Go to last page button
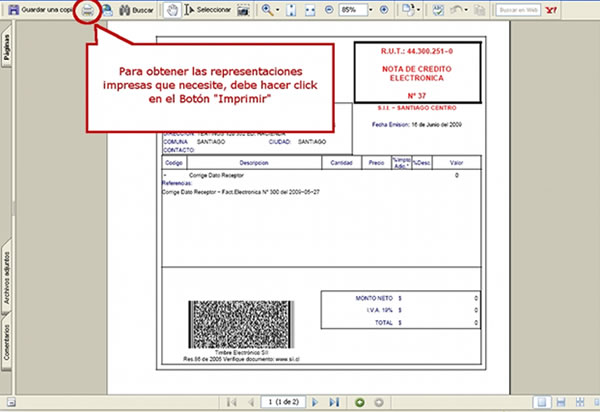The width and height of the screenshot is (600, 412). coord(334,402)
